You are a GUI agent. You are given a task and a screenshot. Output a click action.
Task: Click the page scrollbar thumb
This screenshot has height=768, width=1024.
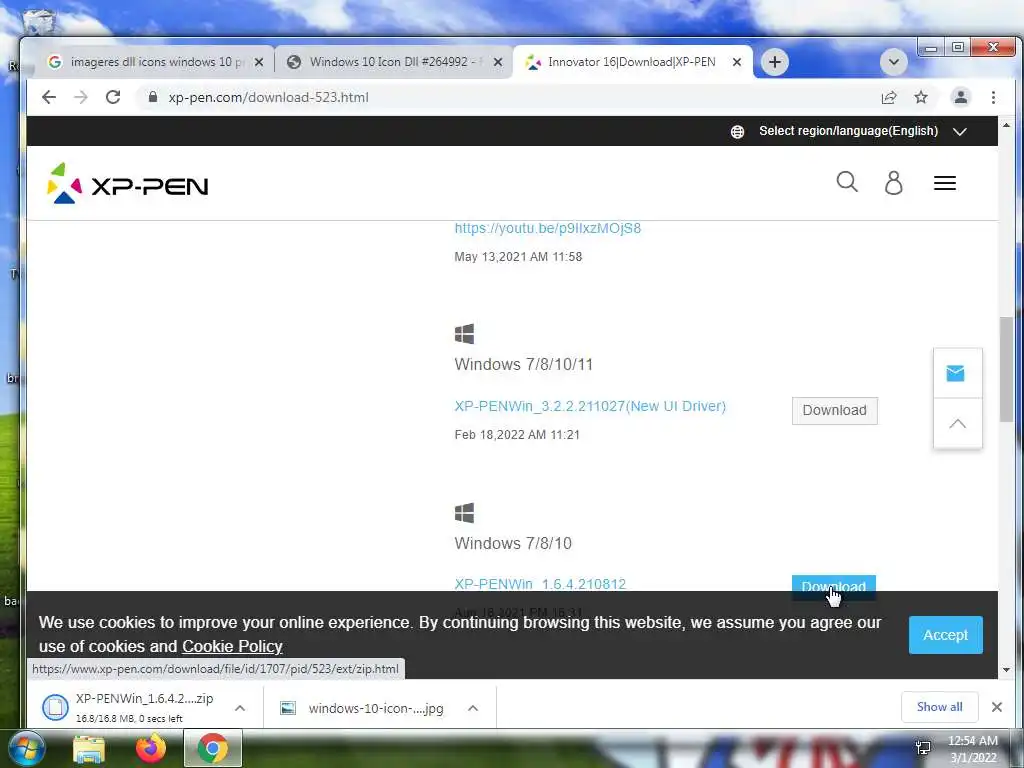tap(1006, 370)
